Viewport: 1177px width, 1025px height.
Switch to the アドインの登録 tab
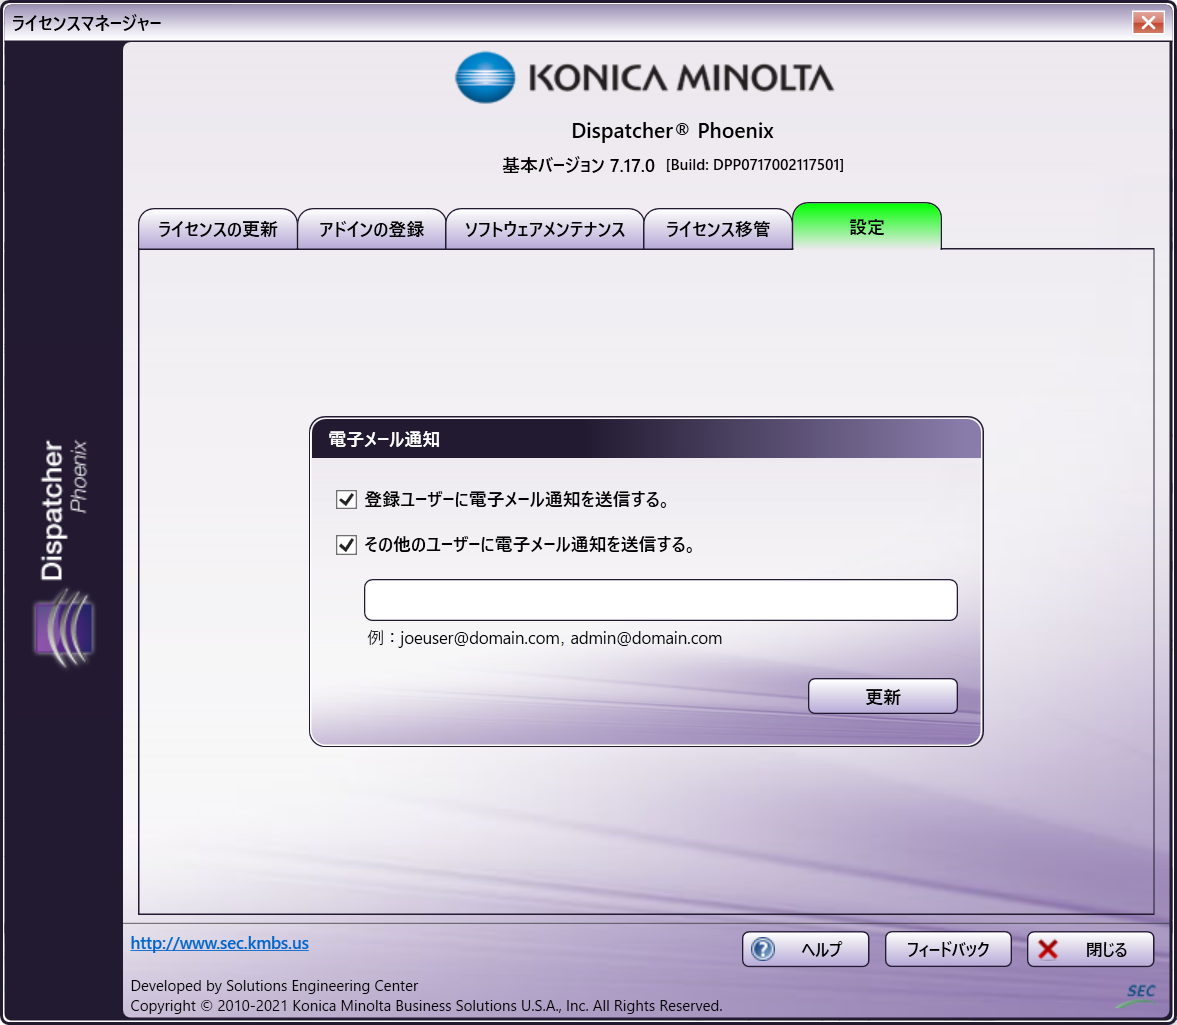point(372,229)
